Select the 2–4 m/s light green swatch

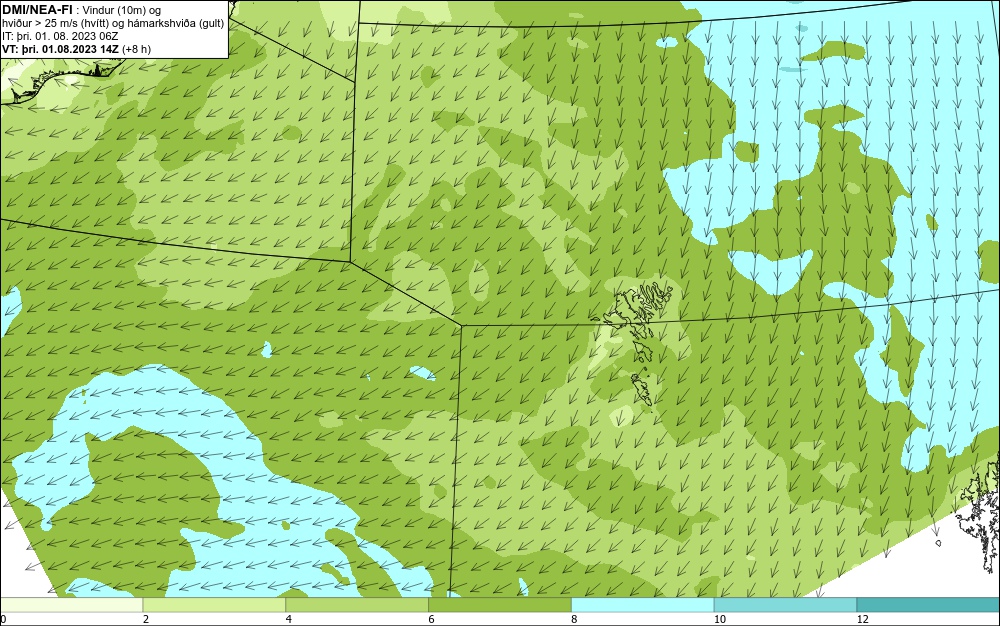pyautogui.click(x=214, y=605)
